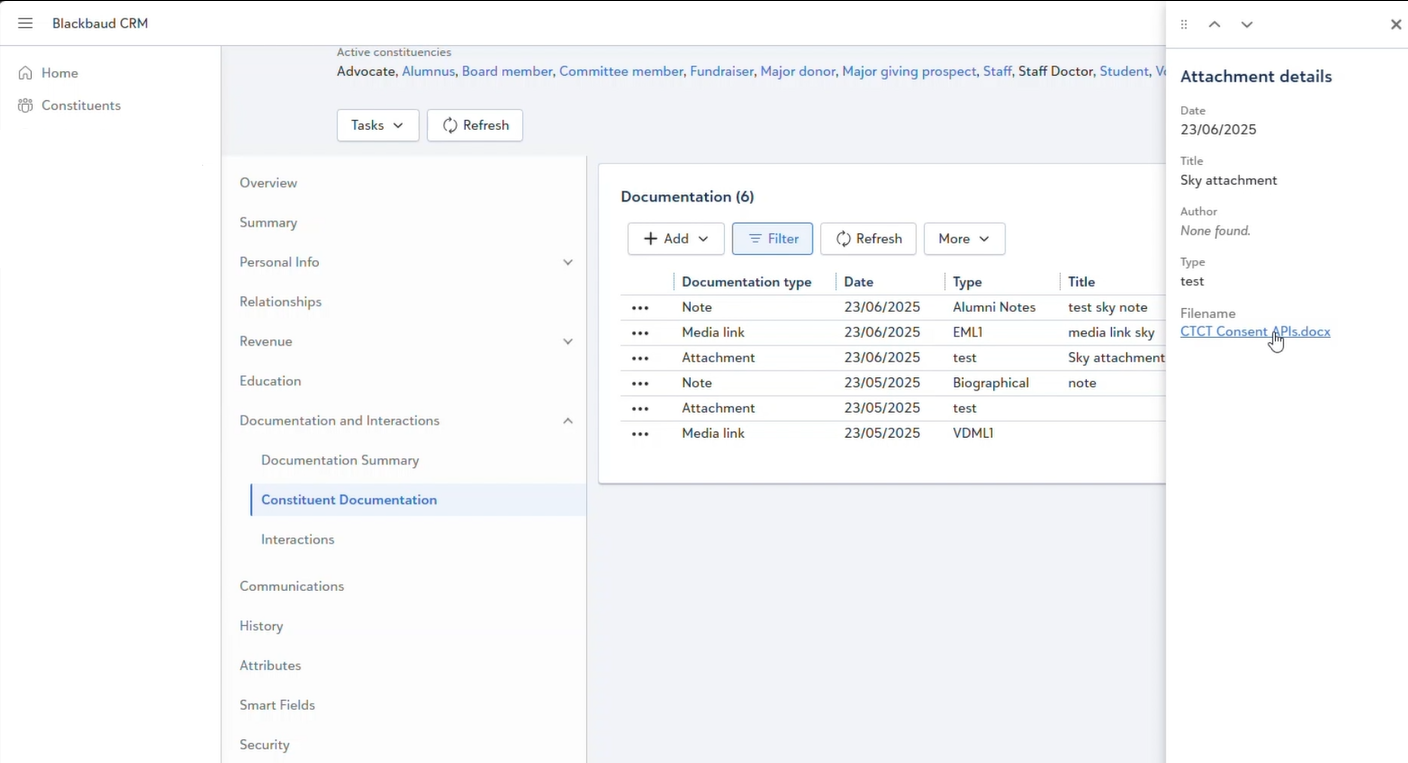Open row menu for VDML1 media link
The height and width of the screenshot is (763, 1408).
coord(640,434)
